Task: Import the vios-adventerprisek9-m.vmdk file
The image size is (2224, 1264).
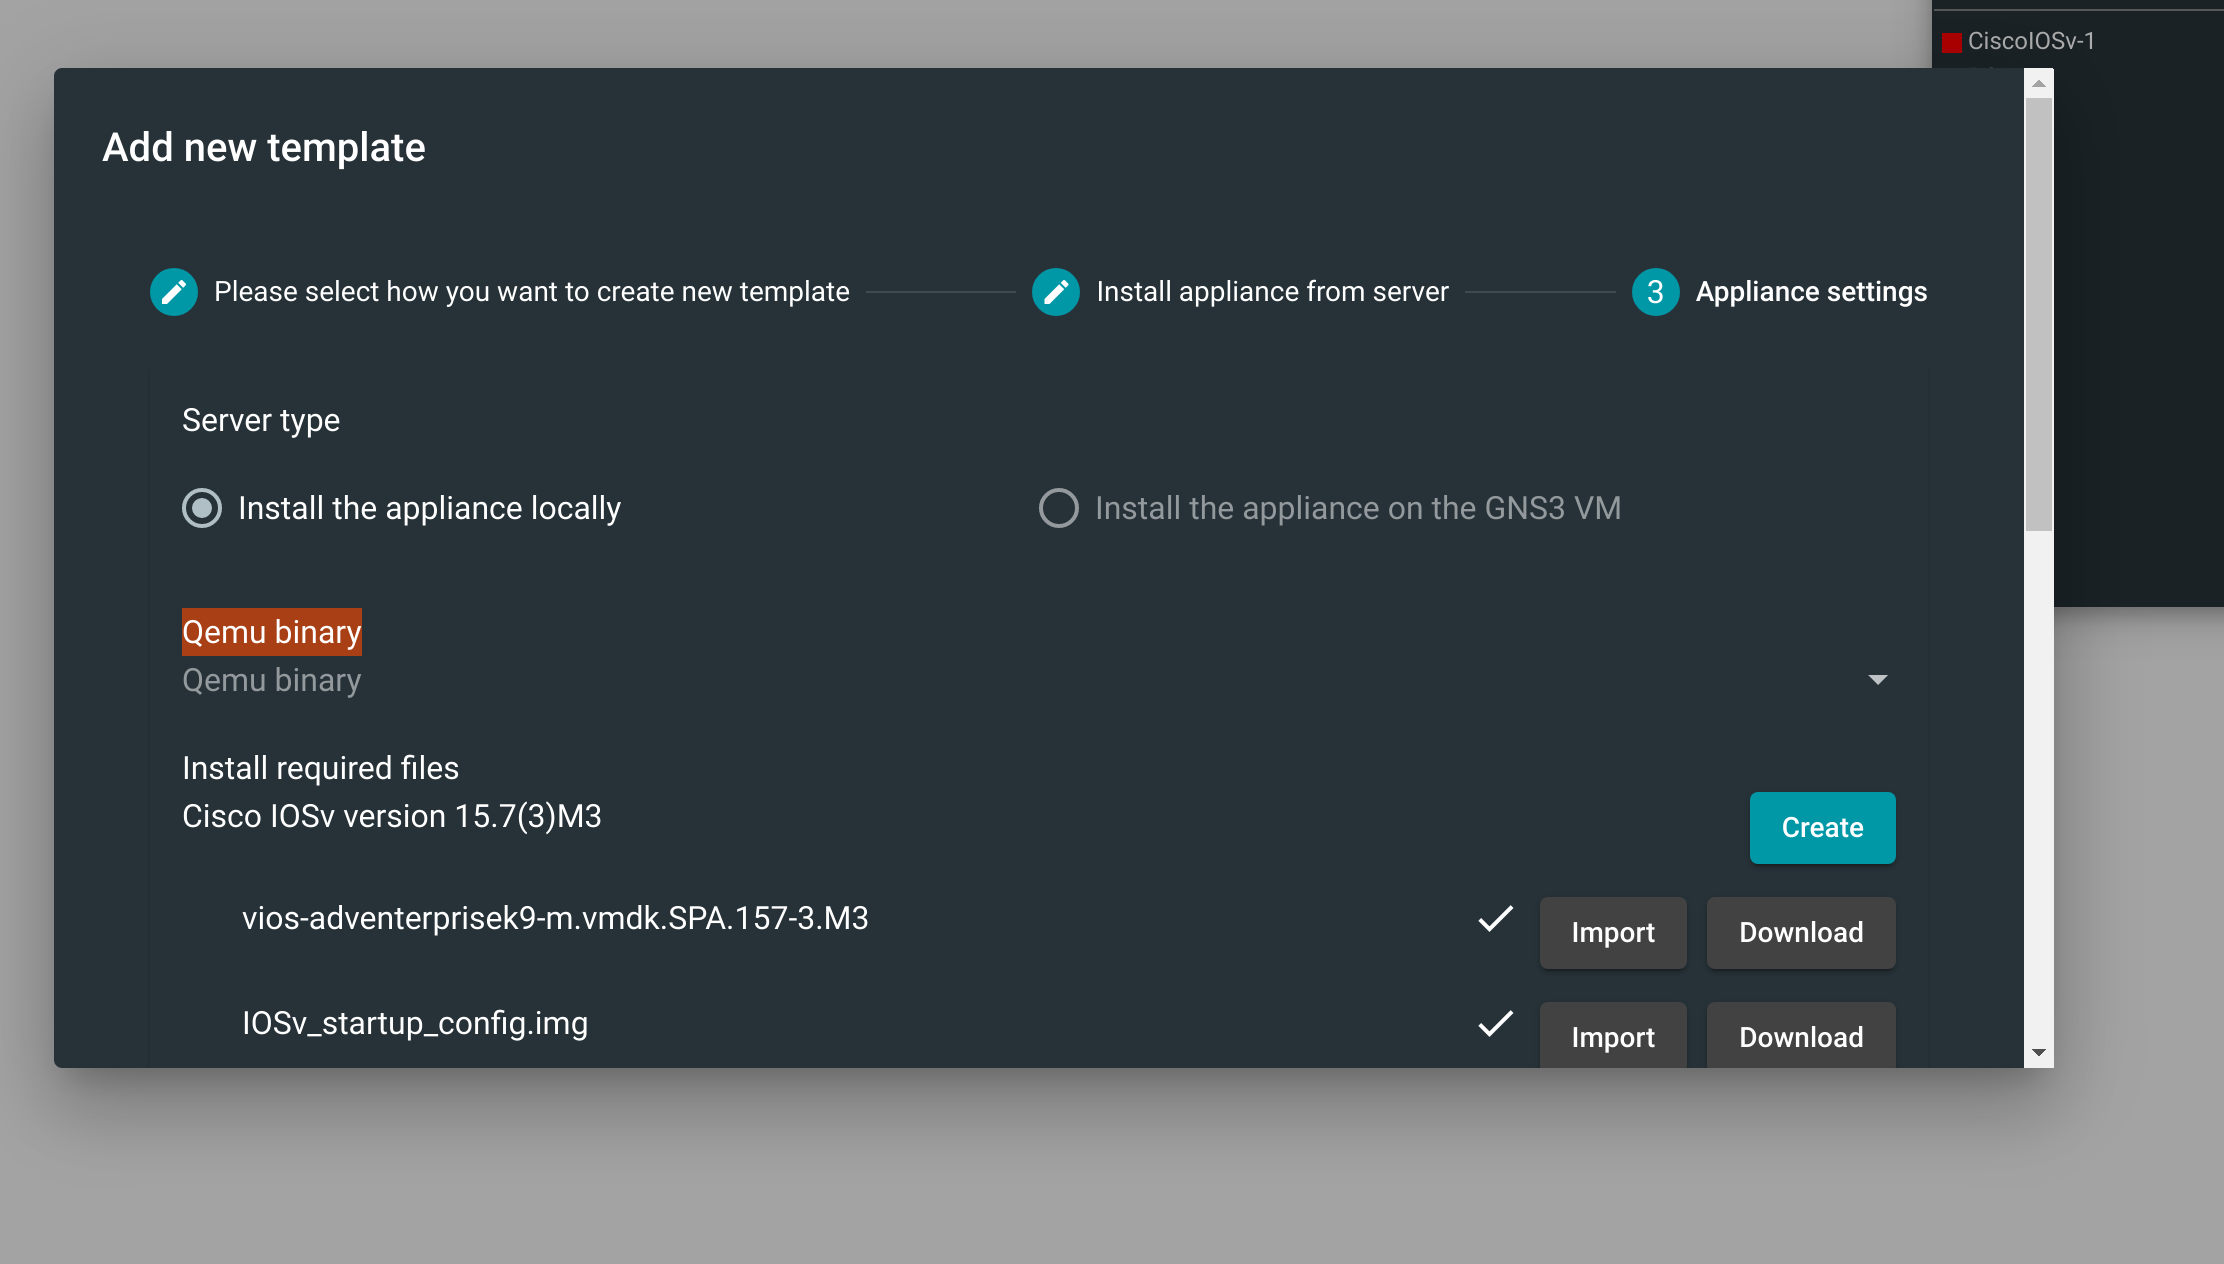Action: [1613, 933]
